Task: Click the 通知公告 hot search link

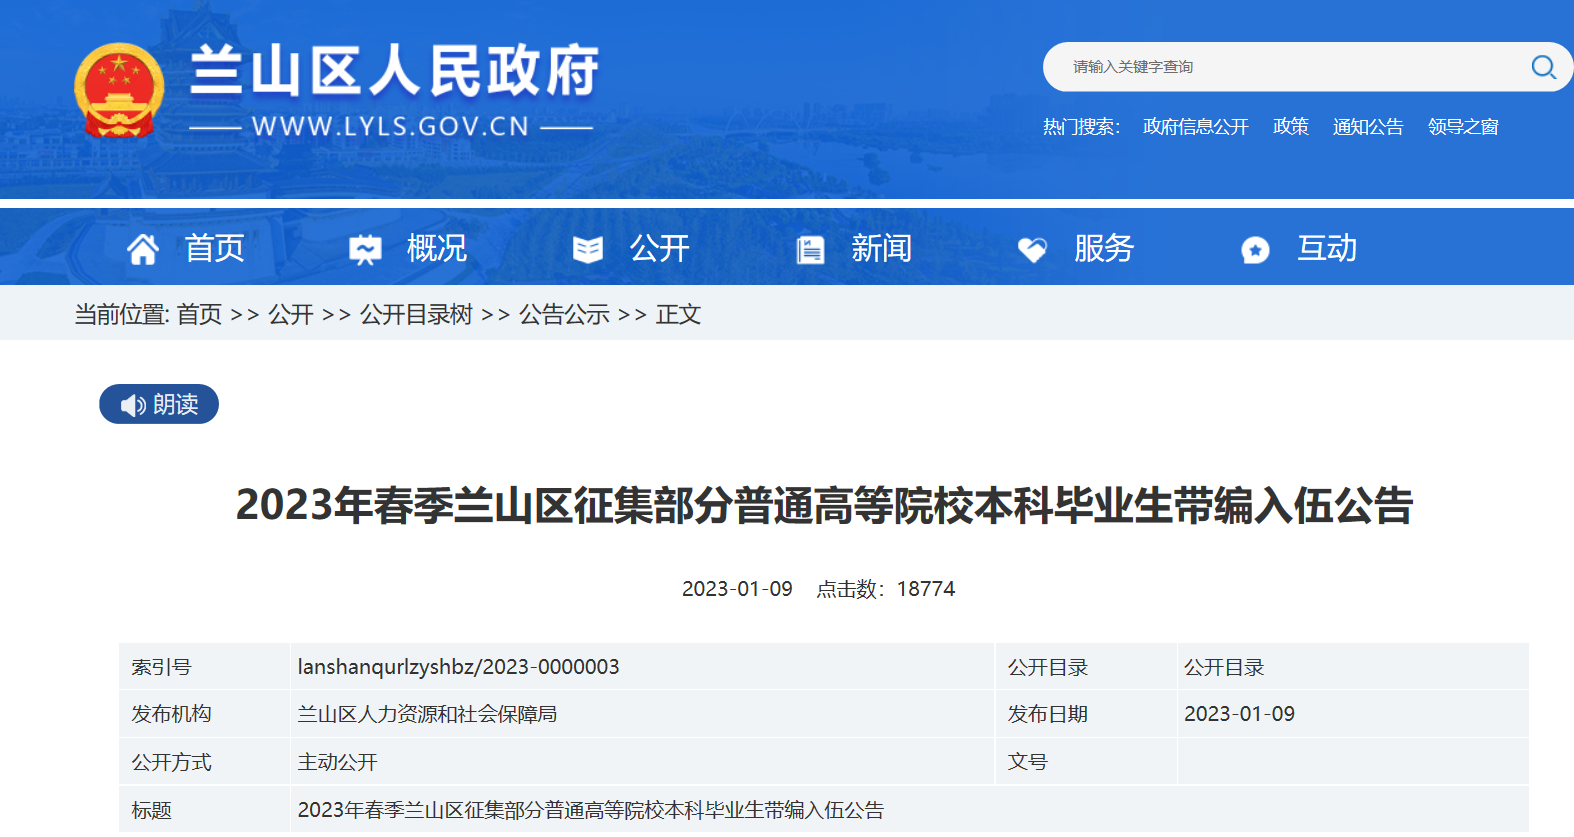Action: click(1368, 127)
